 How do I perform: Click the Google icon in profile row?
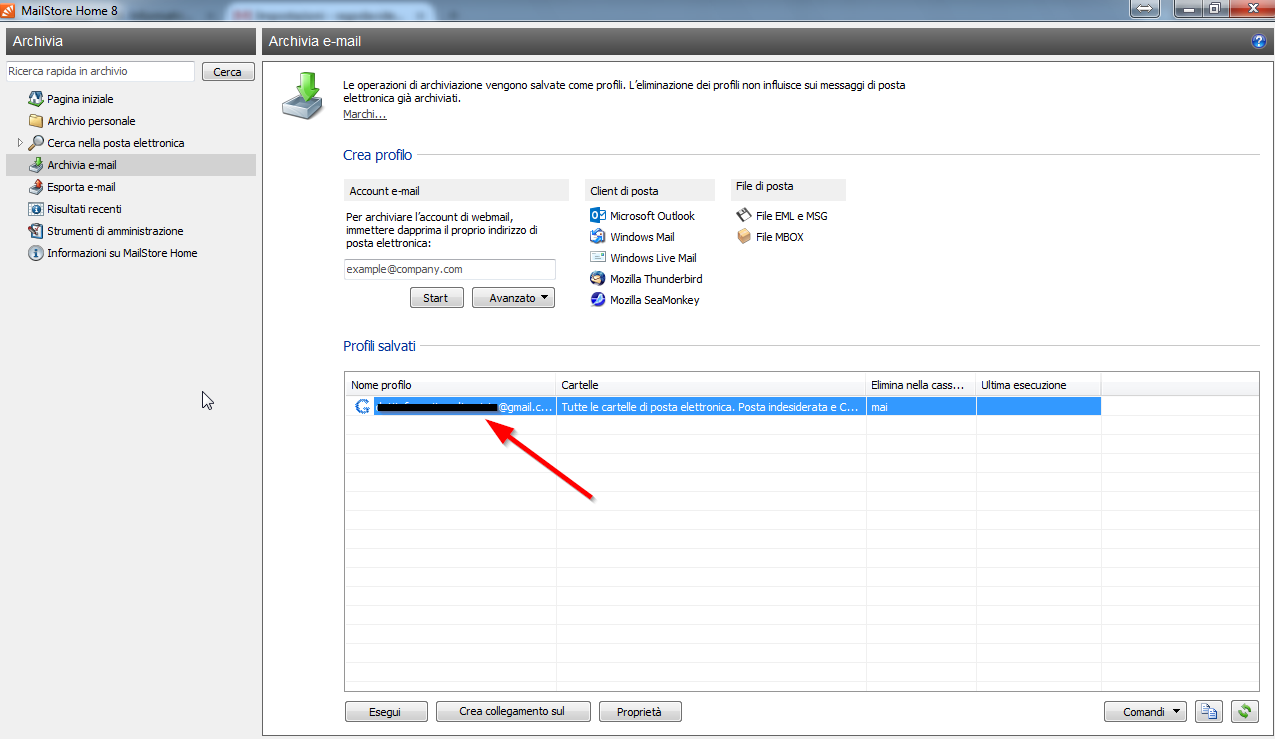(362, 407)
